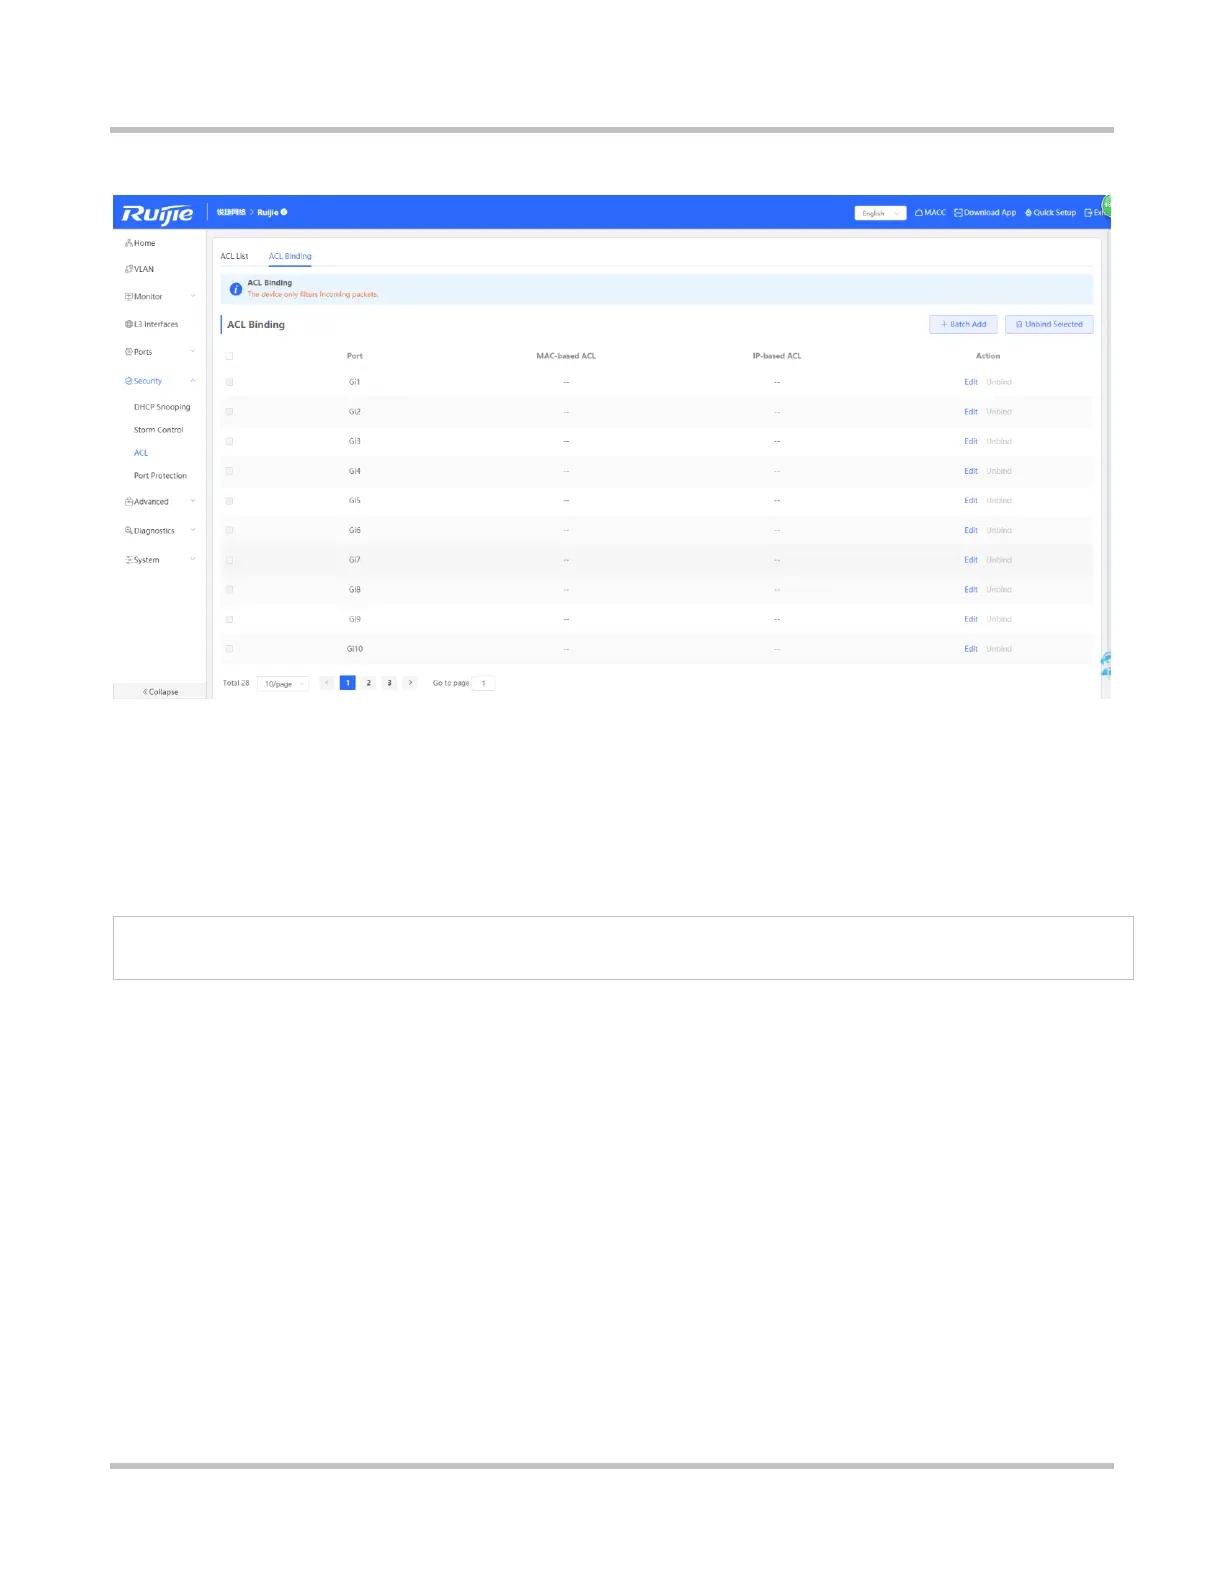Open the Storm Control page
Screen dimensions: 1224x1584
[159, 430]
